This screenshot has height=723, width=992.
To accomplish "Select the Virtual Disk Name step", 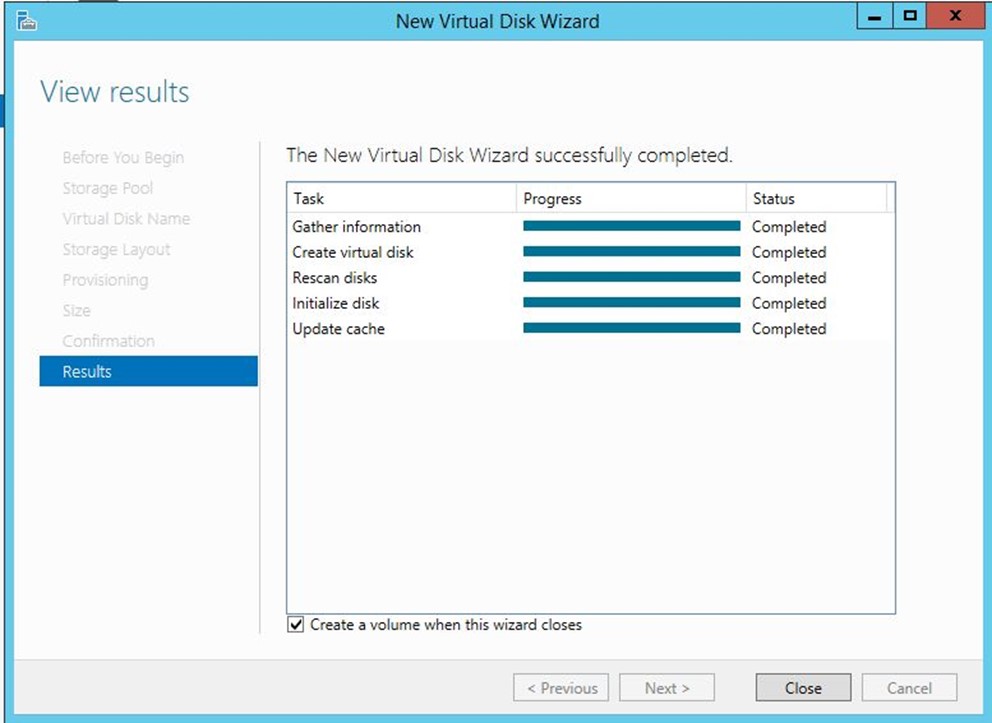I will [x=126, y=219].
